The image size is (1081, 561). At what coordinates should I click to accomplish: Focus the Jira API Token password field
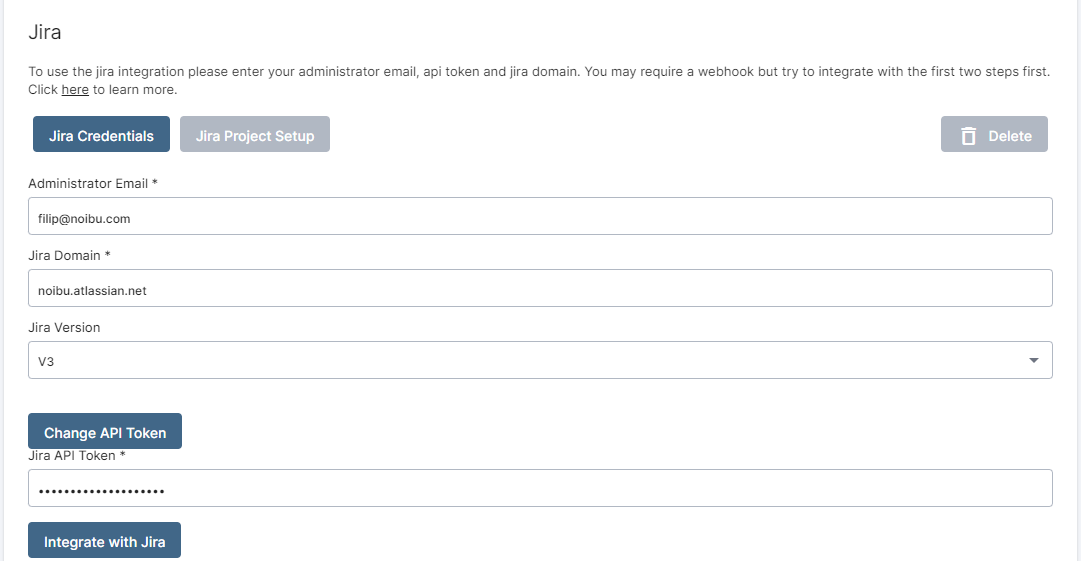pos(540,489)
